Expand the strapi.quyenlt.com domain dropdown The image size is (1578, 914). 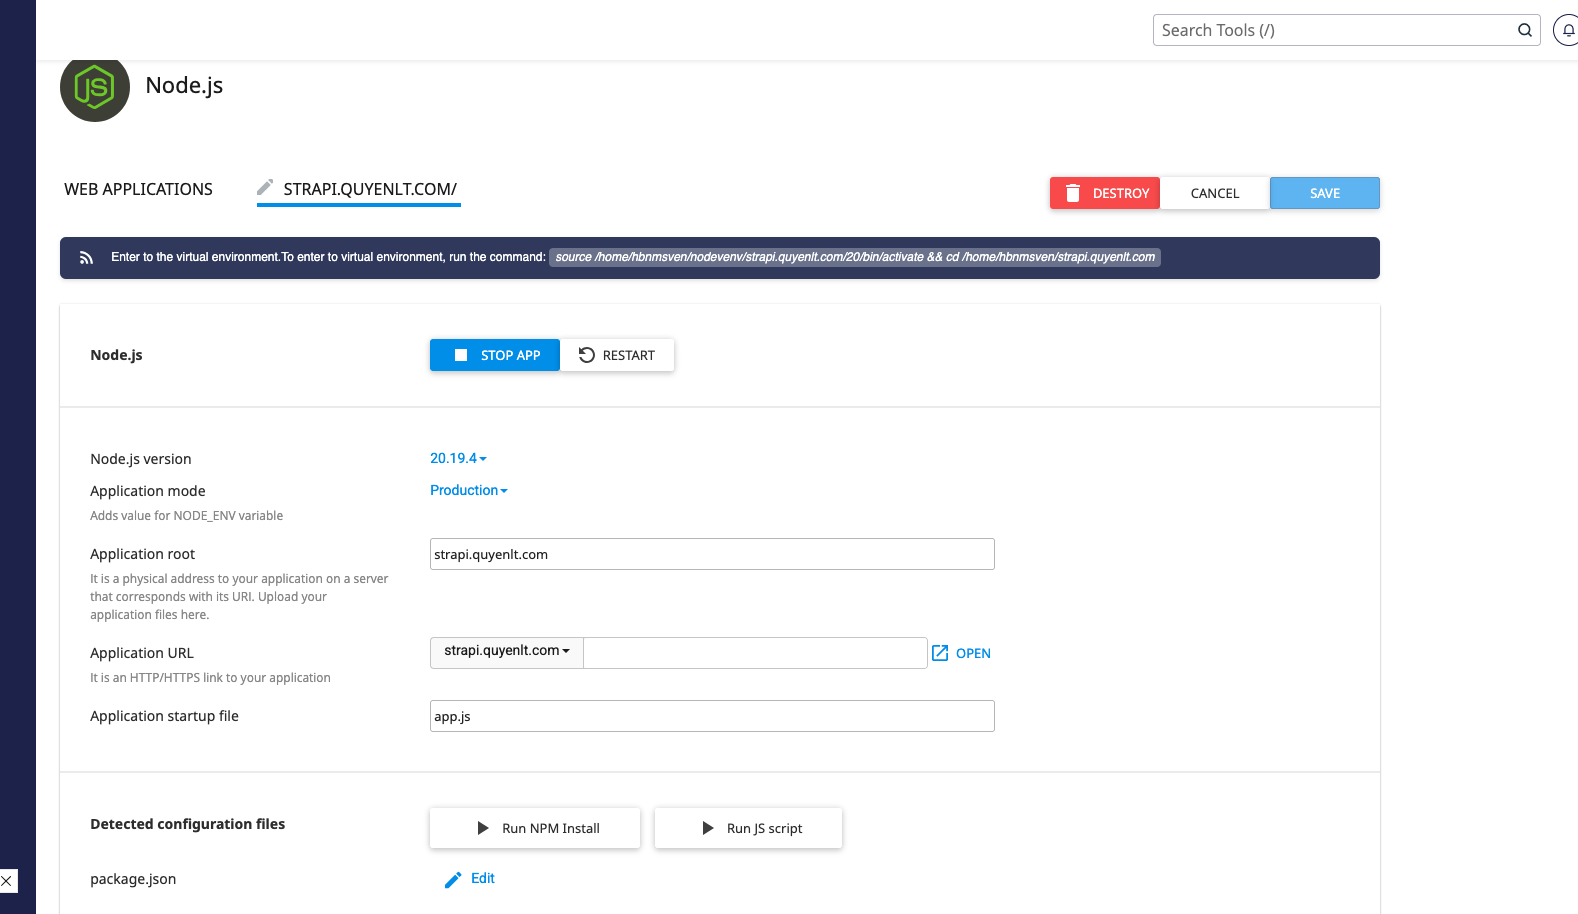506,651
